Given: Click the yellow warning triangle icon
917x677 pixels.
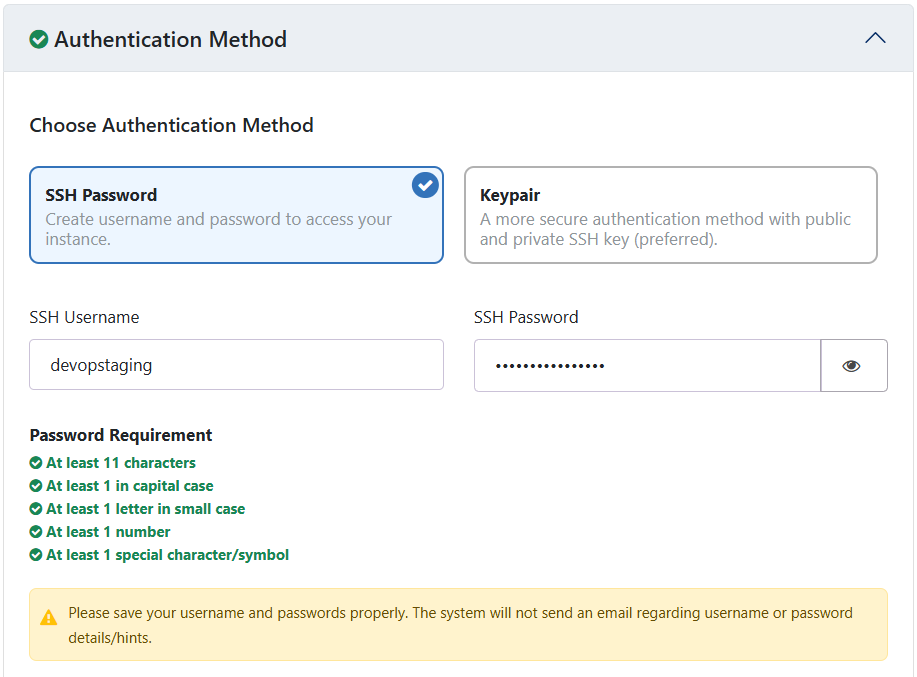Looking at the screenshot, I should point(49,618).
